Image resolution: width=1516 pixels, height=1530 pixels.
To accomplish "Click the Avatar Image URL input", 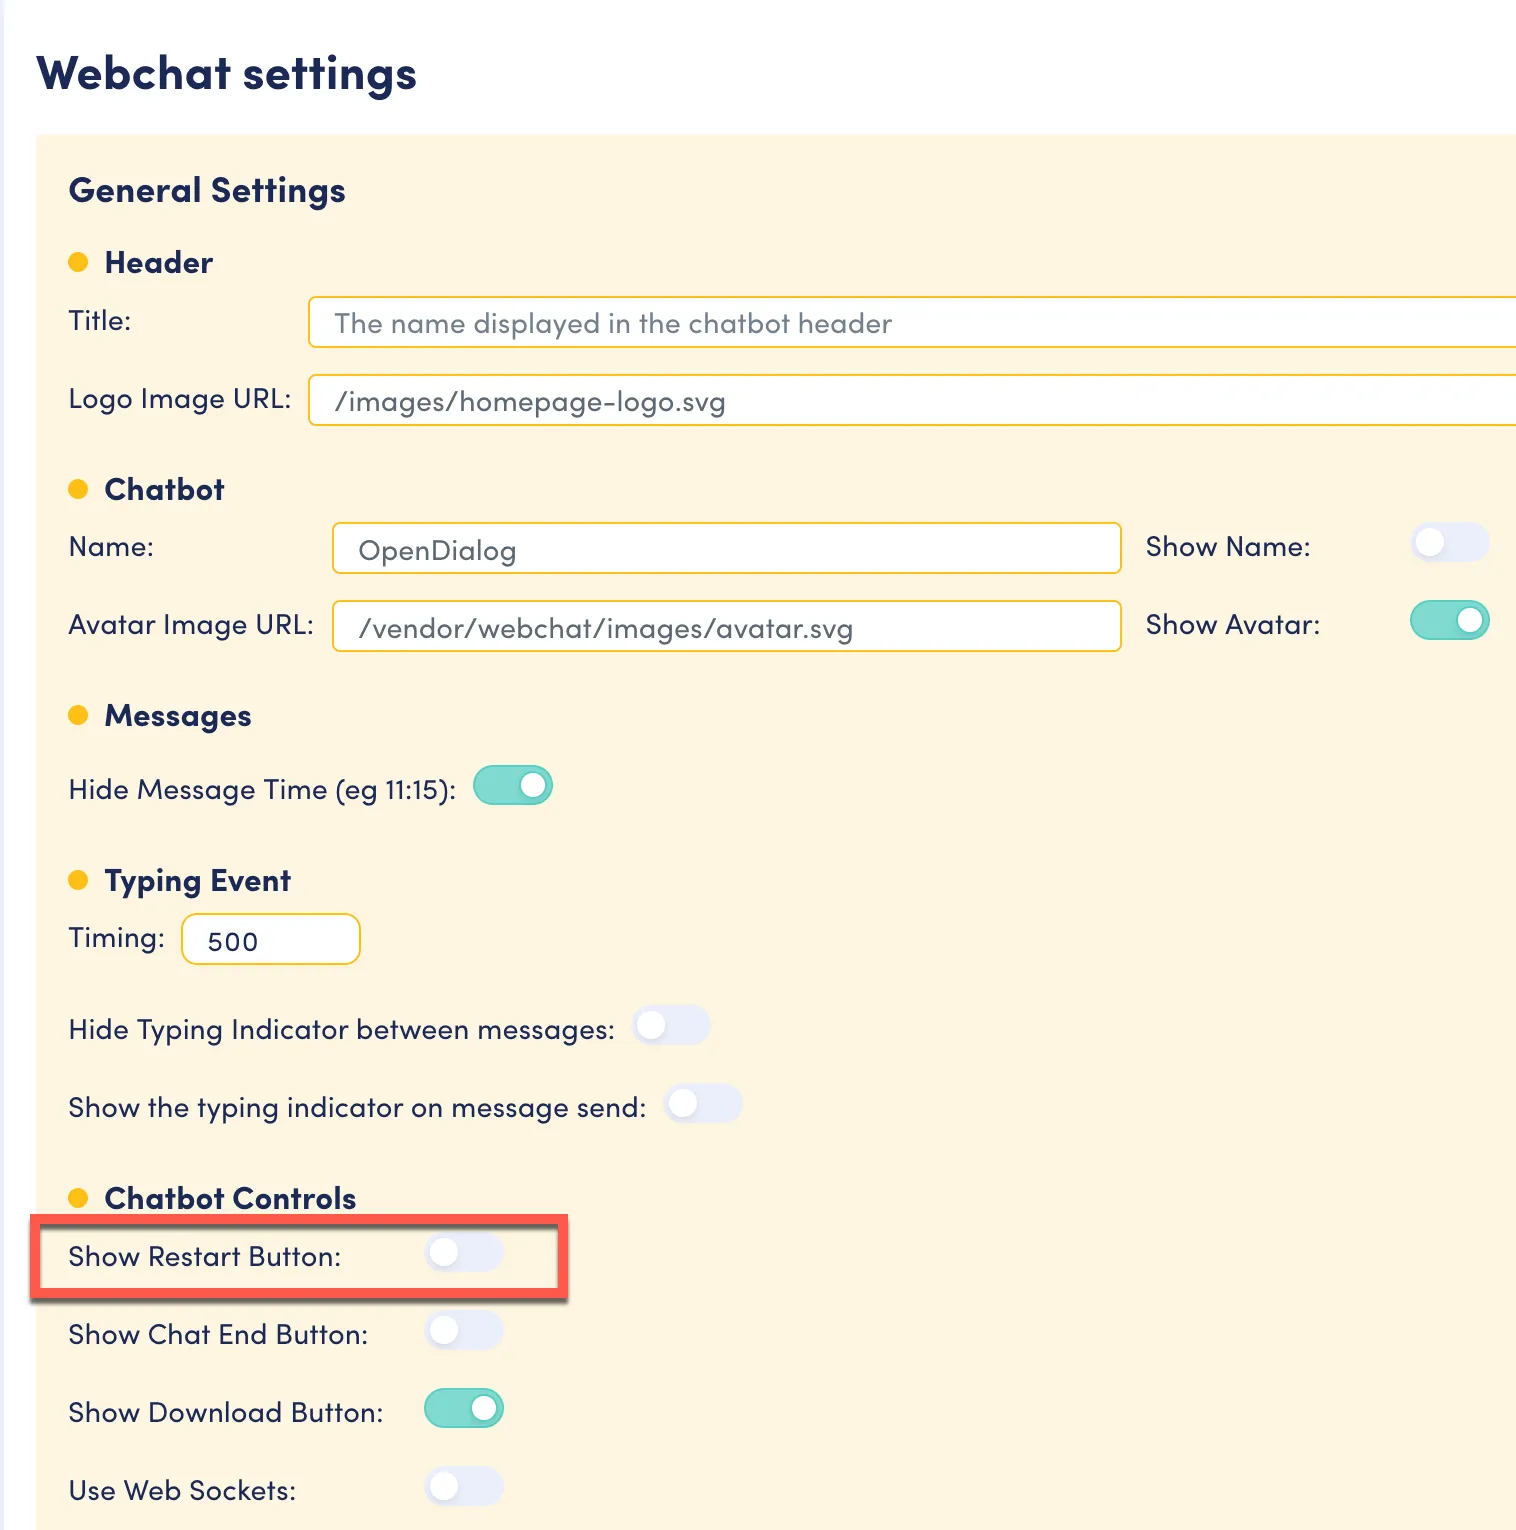I will [727, 626].
